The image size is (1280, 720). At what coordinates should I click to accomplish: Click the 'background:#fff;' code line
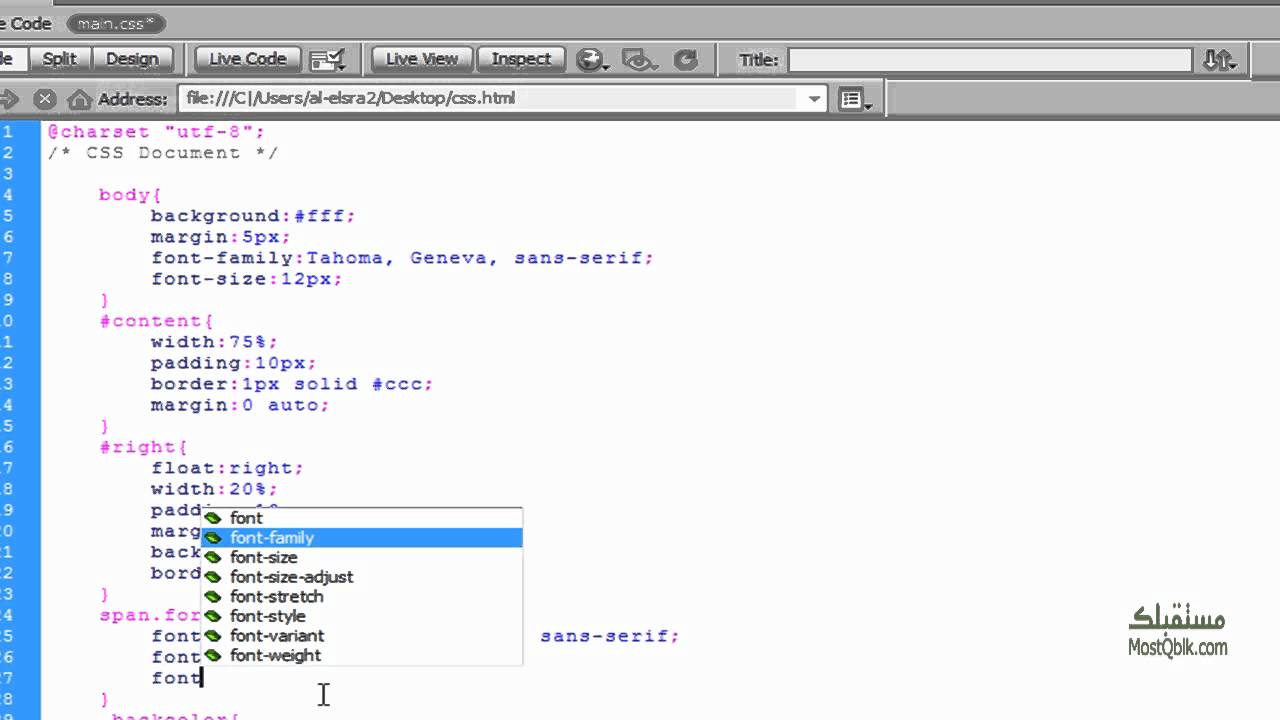253,216
